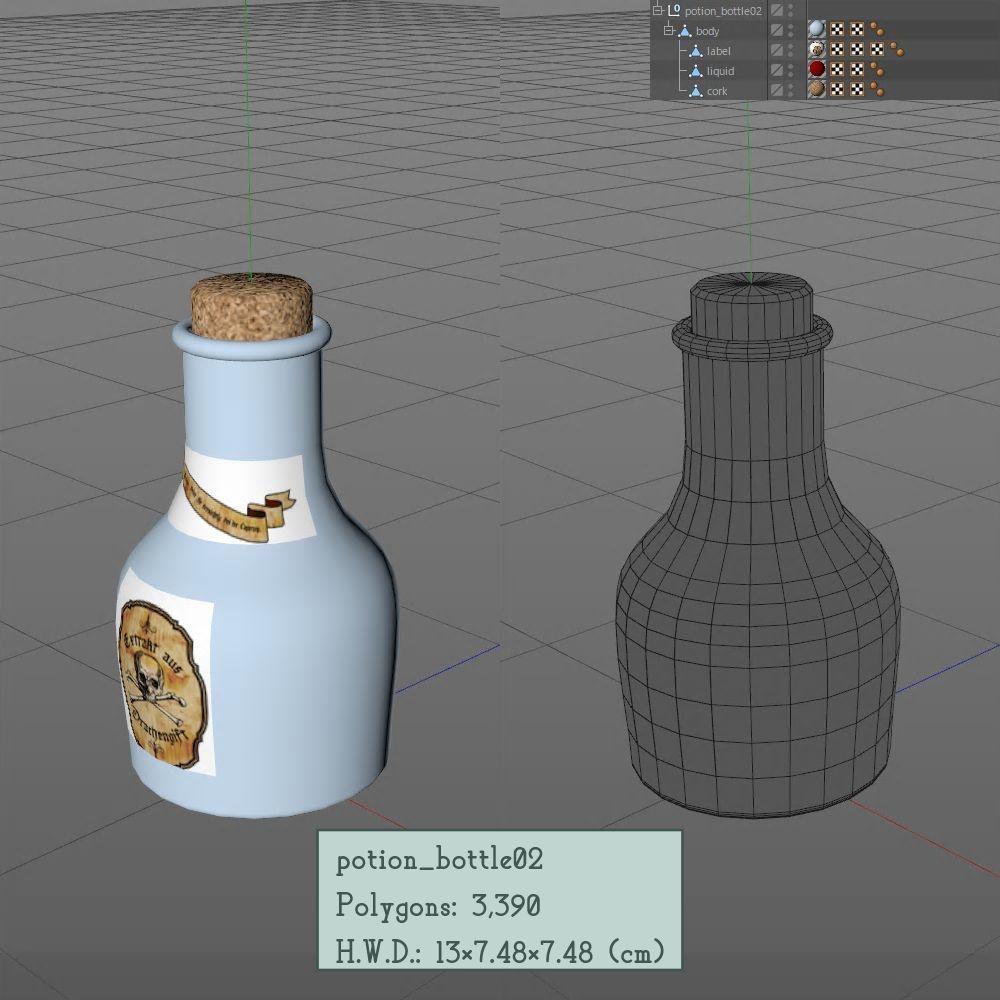
Task: Toggle layer square for label
Action: [776, 50]
